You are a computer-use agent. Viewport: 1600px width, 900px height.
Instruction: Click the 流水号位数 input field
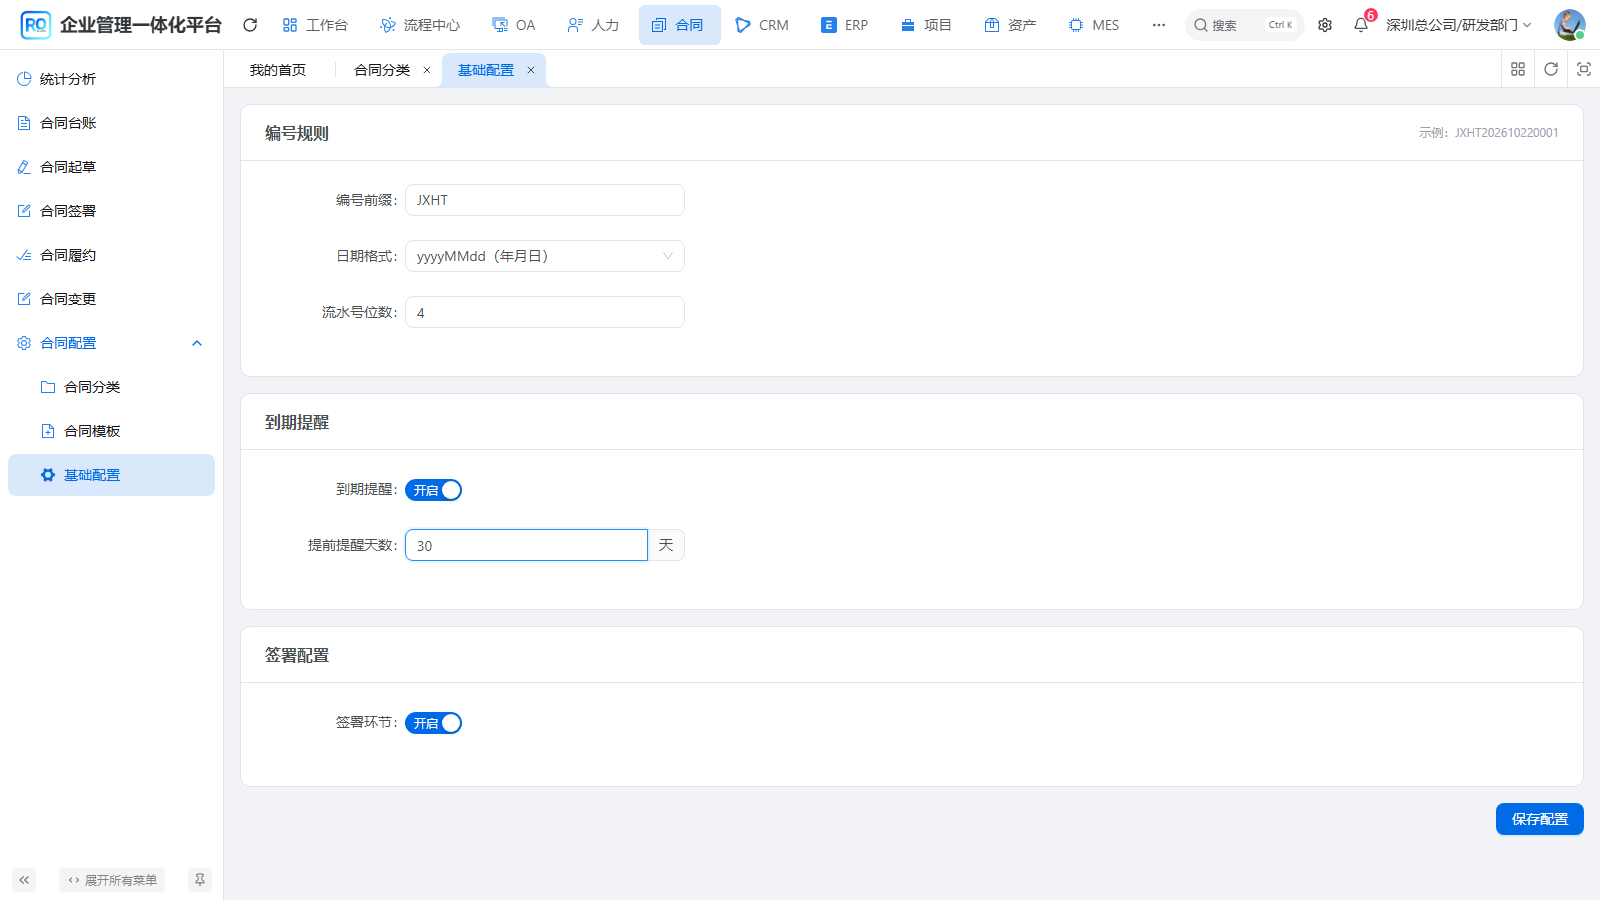pos(545,312)
